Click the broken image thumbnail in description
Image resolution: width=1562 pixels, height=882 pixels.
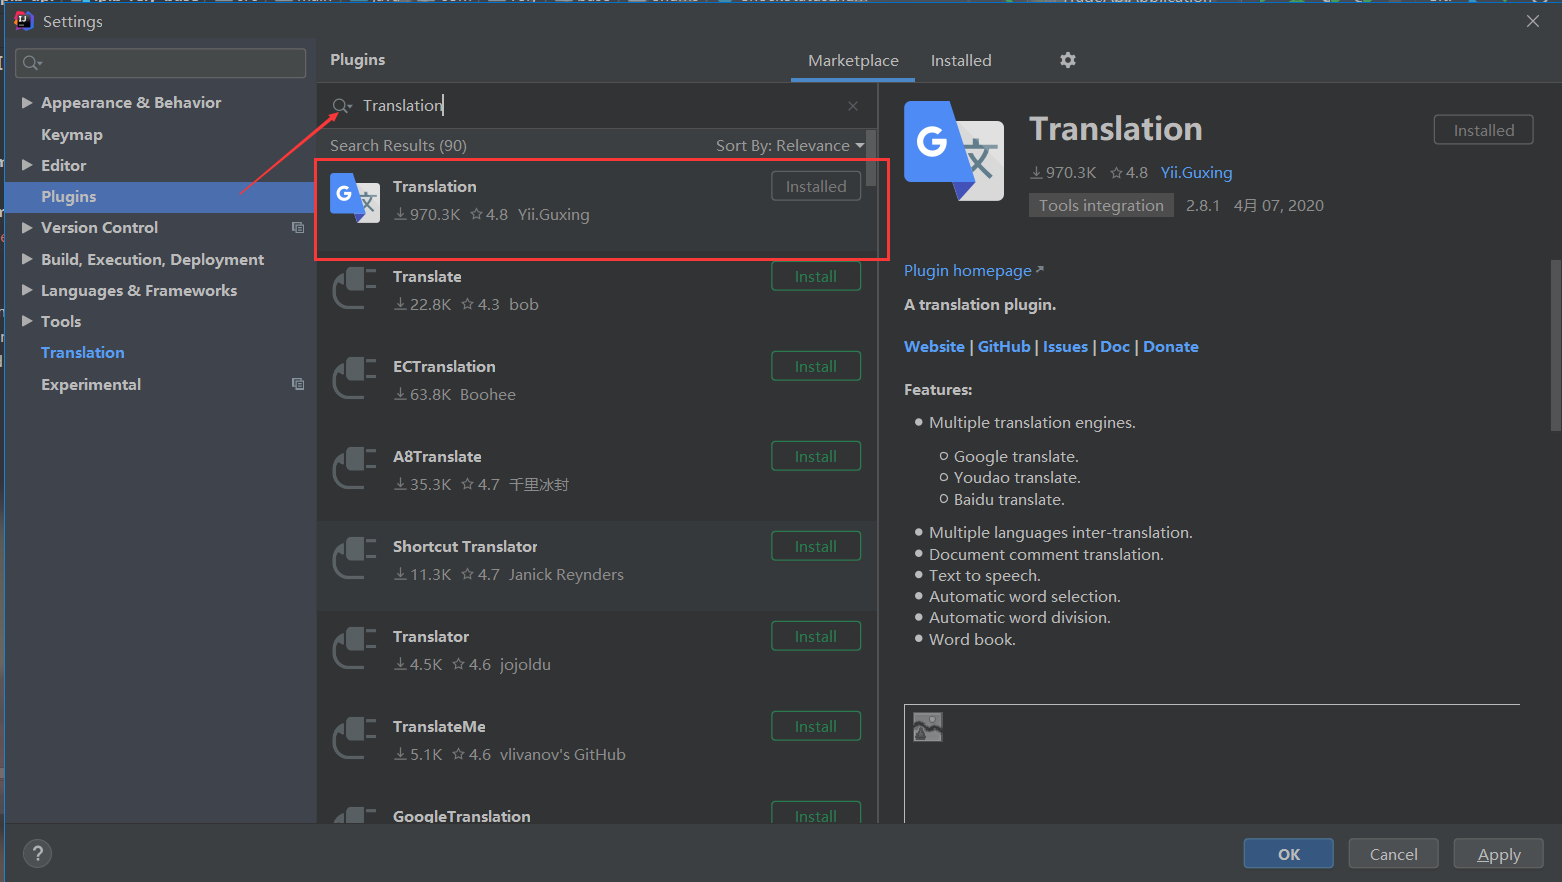coord(928,727)
